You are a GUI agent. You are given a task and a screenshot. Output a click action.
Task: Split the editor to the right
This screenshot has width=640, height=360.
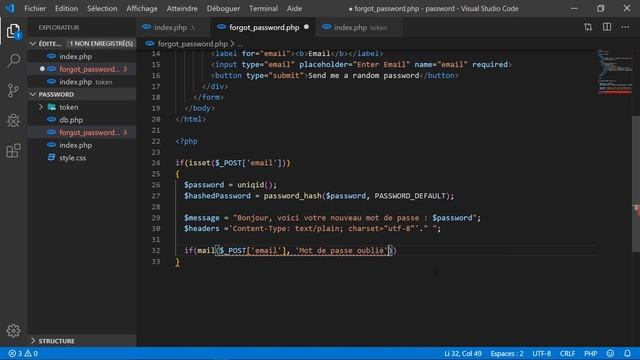pyautogui.click(x=607, y=27)
